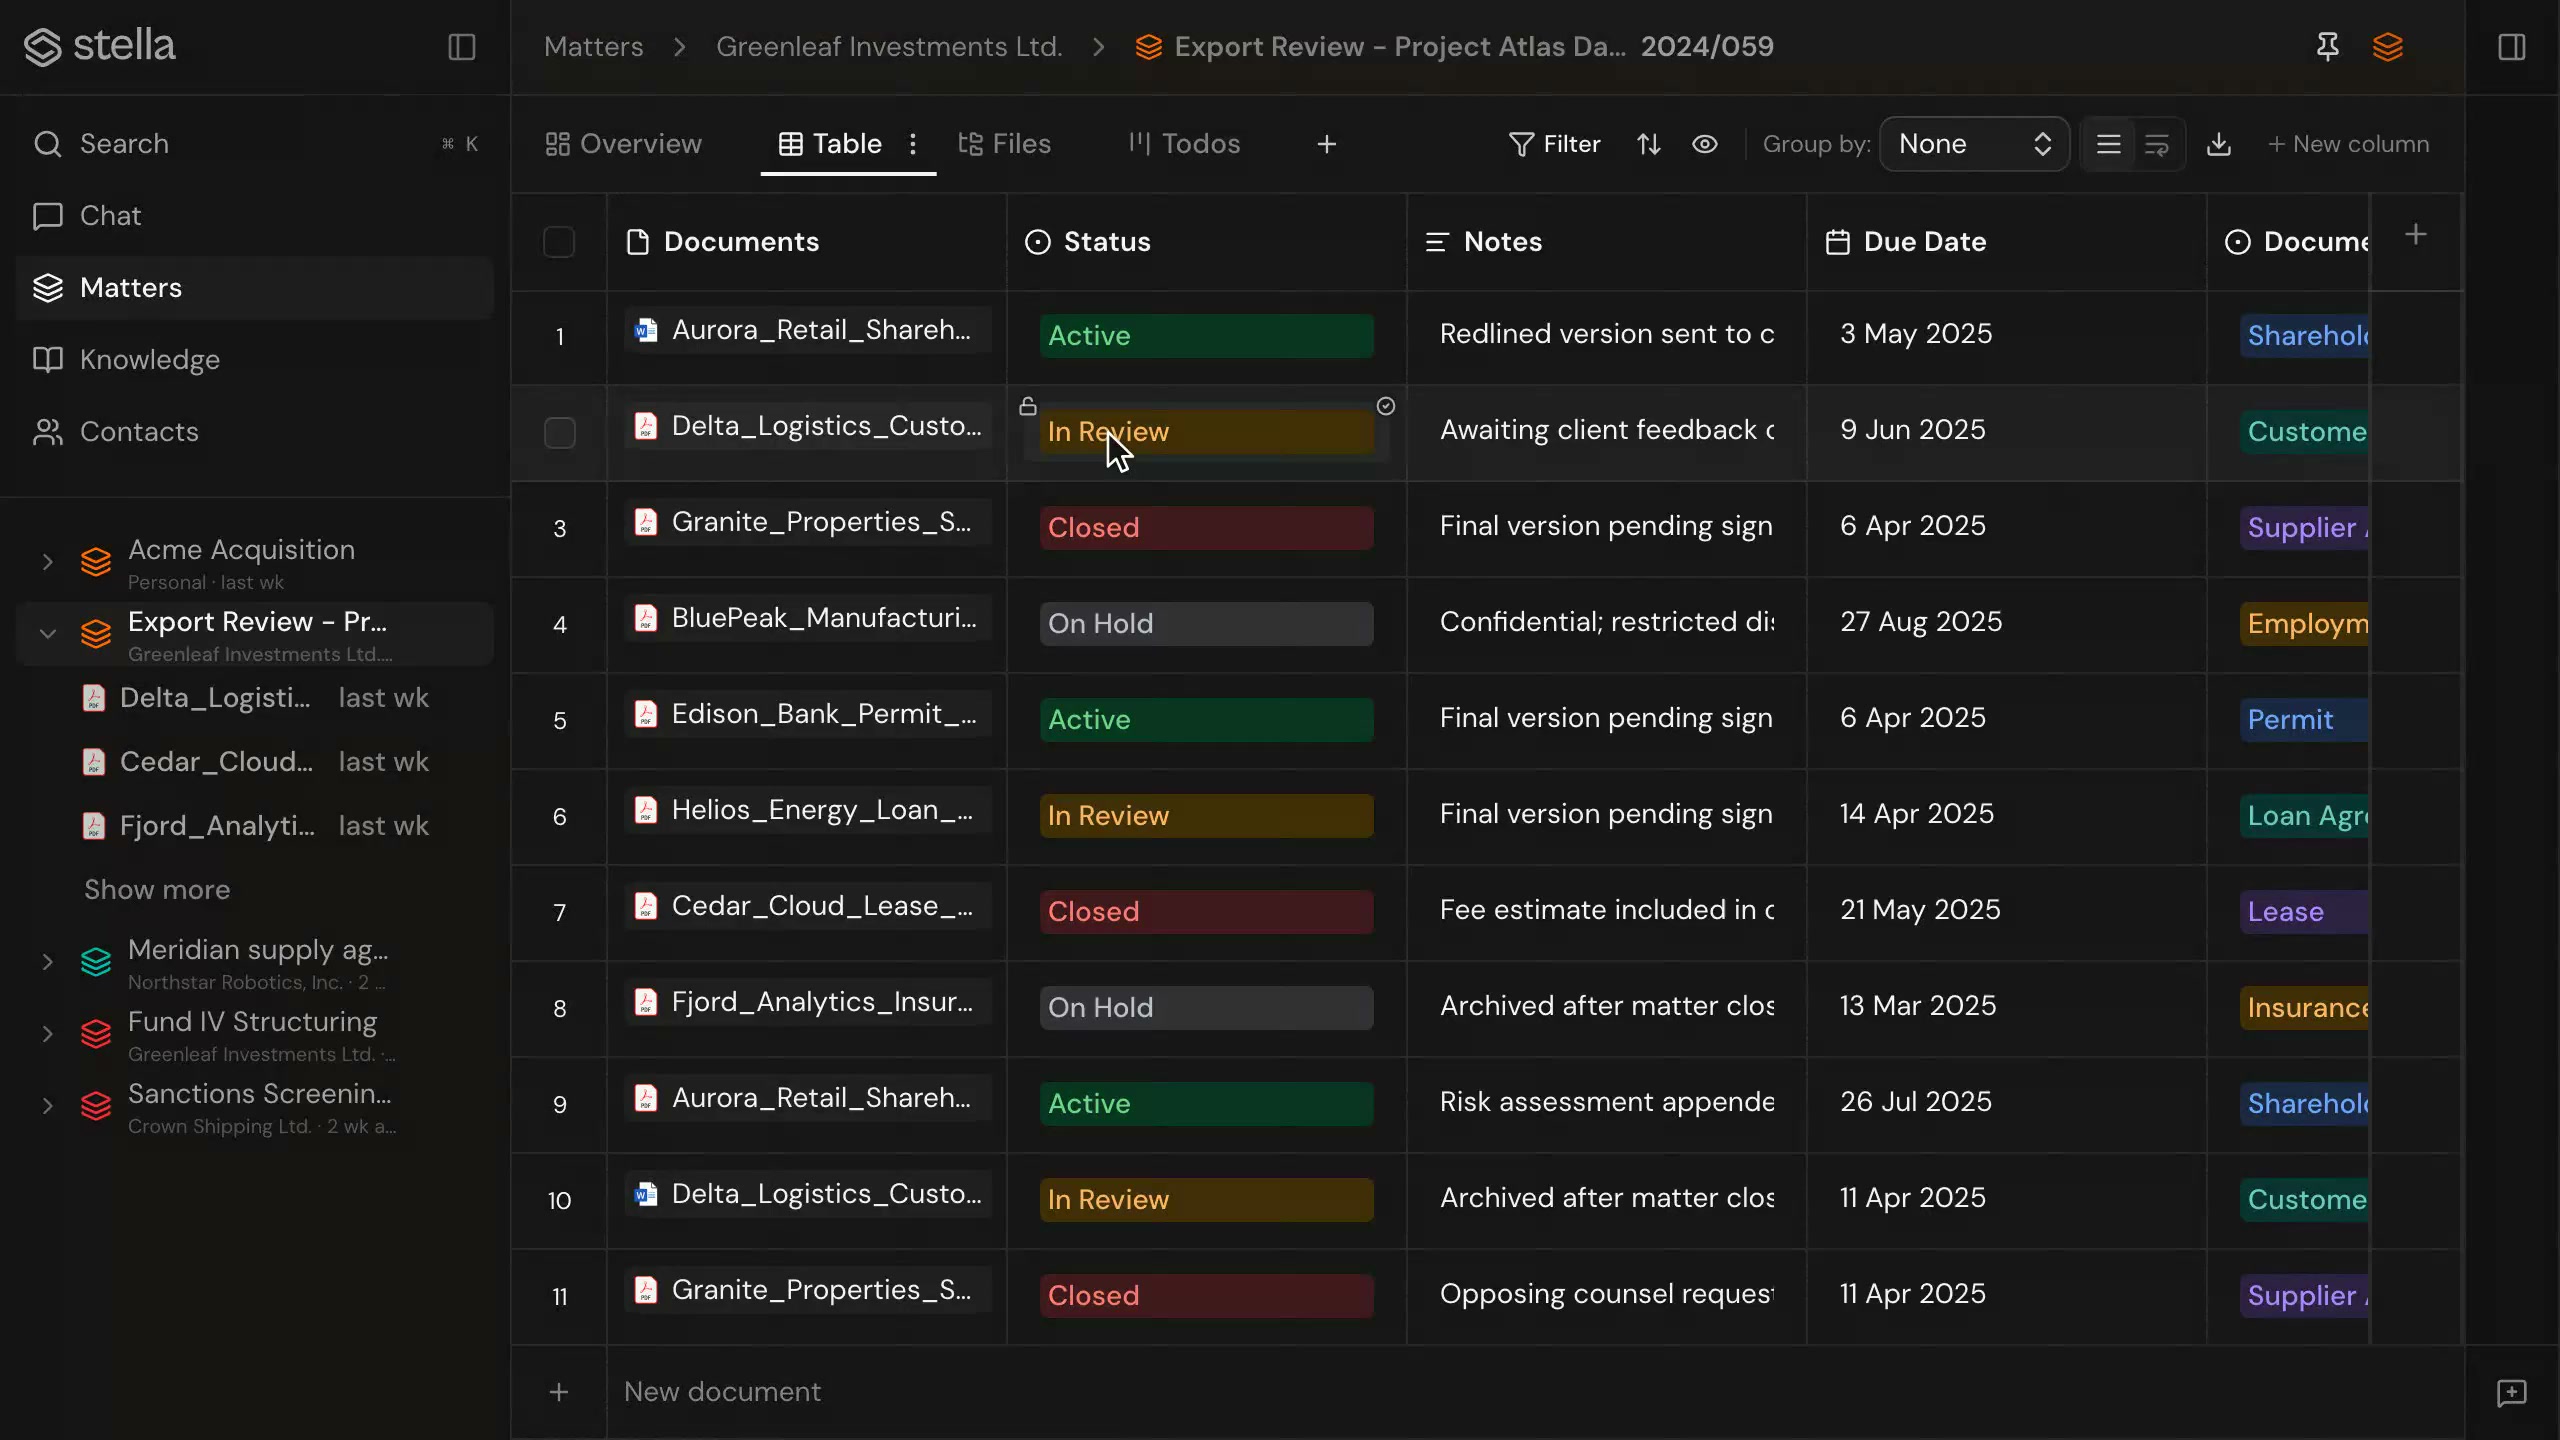
Task: Go to Matters breadcrumb link
Action: tap(593, 47)
